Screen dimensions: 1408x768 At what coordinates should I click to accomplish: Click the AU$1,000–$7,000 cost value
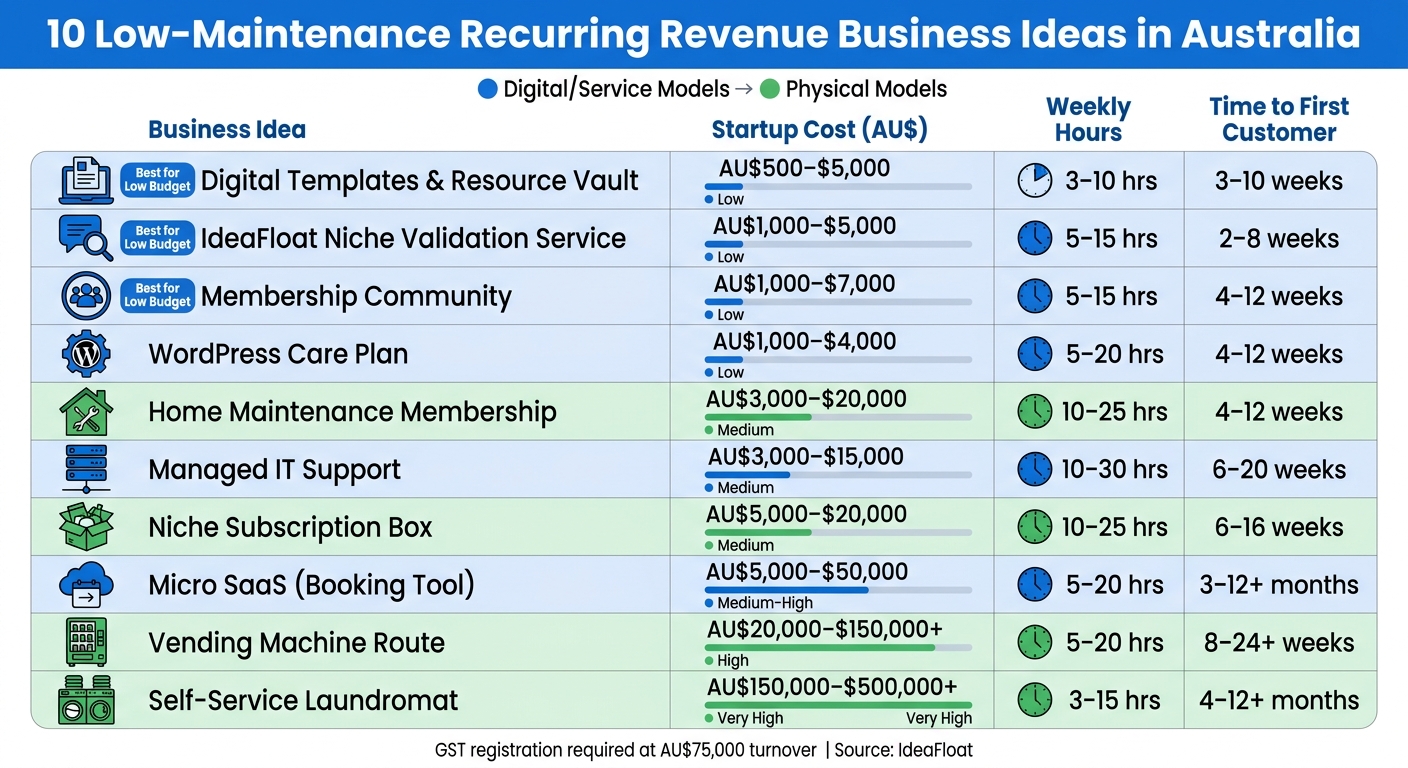(804, 284)
